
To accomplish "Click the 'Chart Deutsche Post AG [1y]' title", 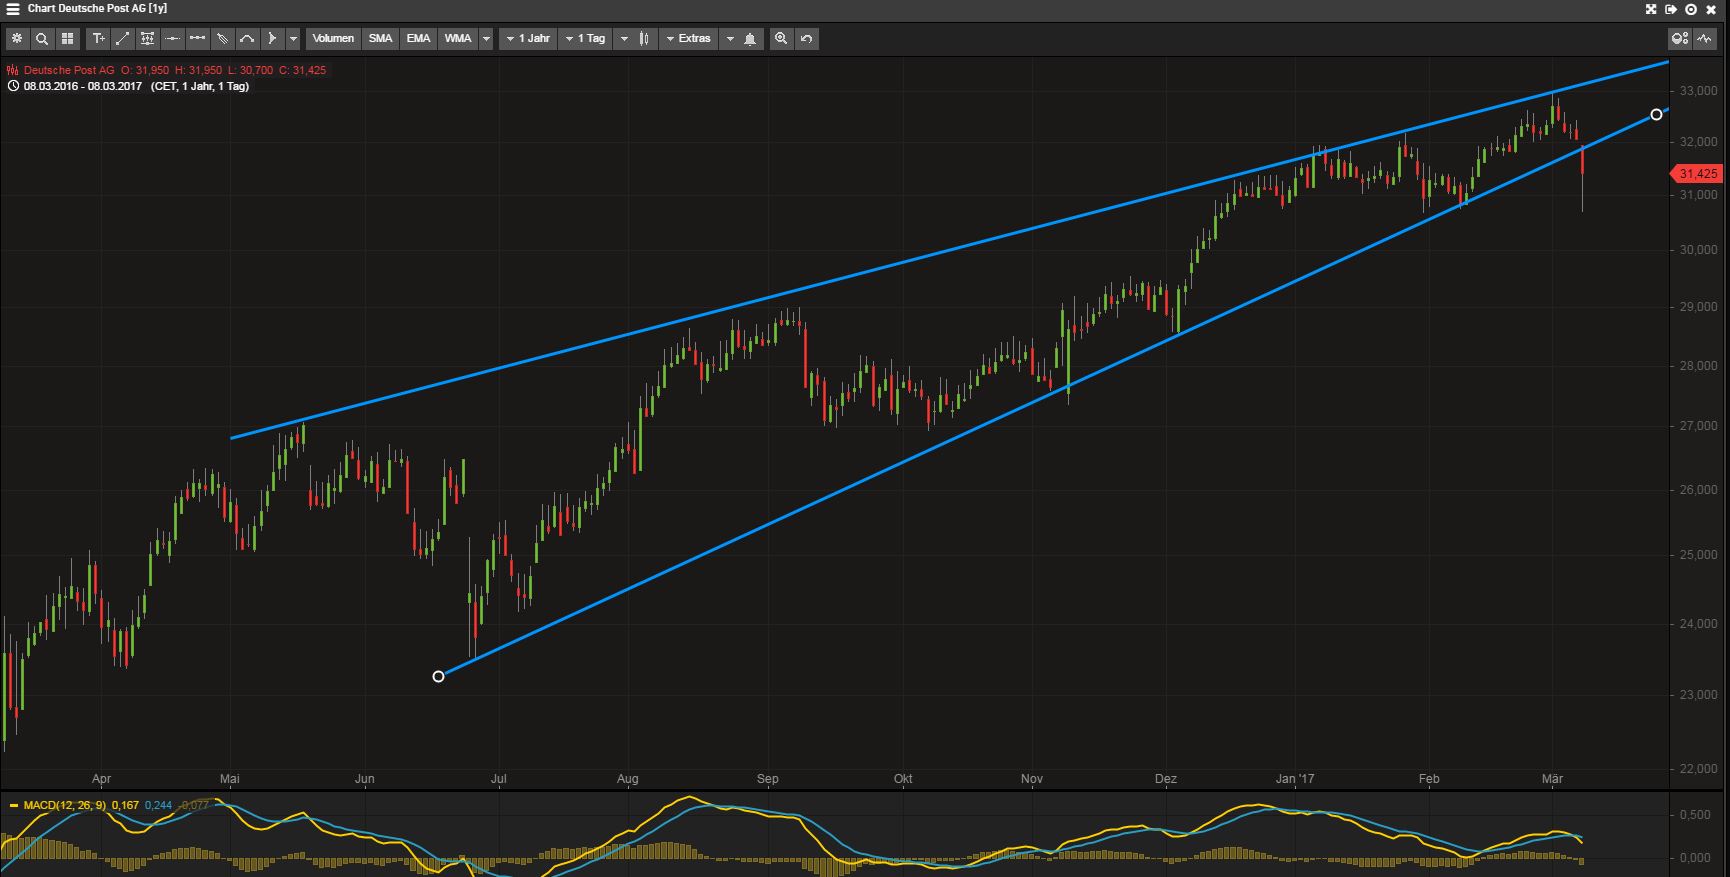I will coord(97,8).
